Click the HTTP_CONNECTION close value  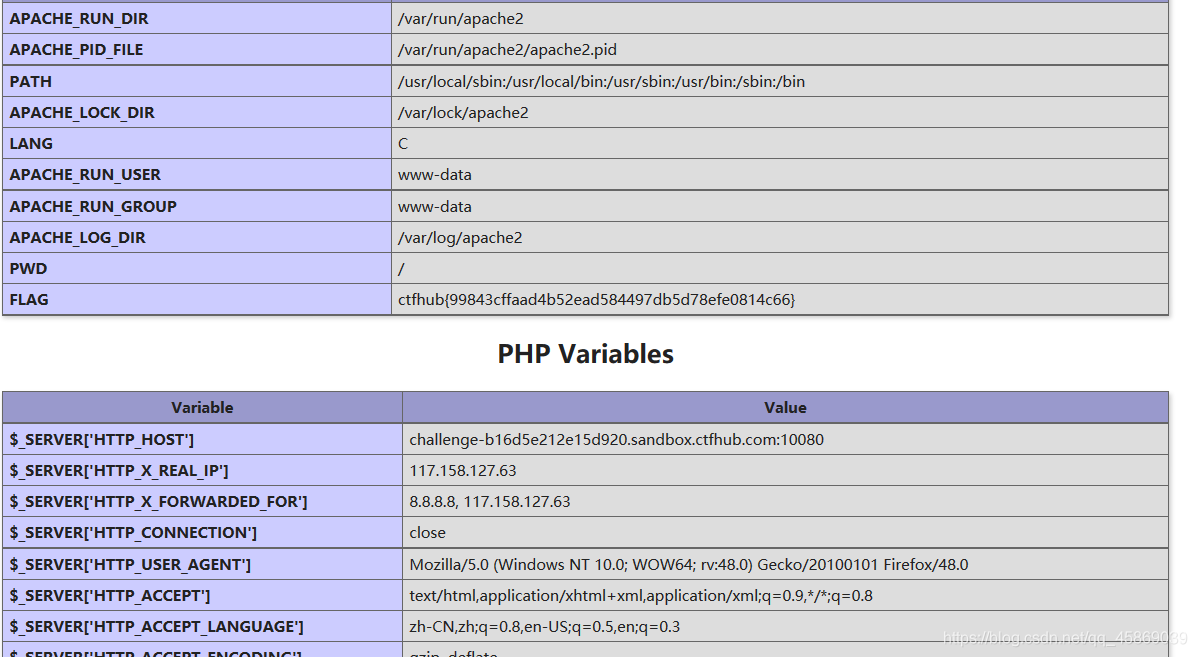click(x=428, y=533)
